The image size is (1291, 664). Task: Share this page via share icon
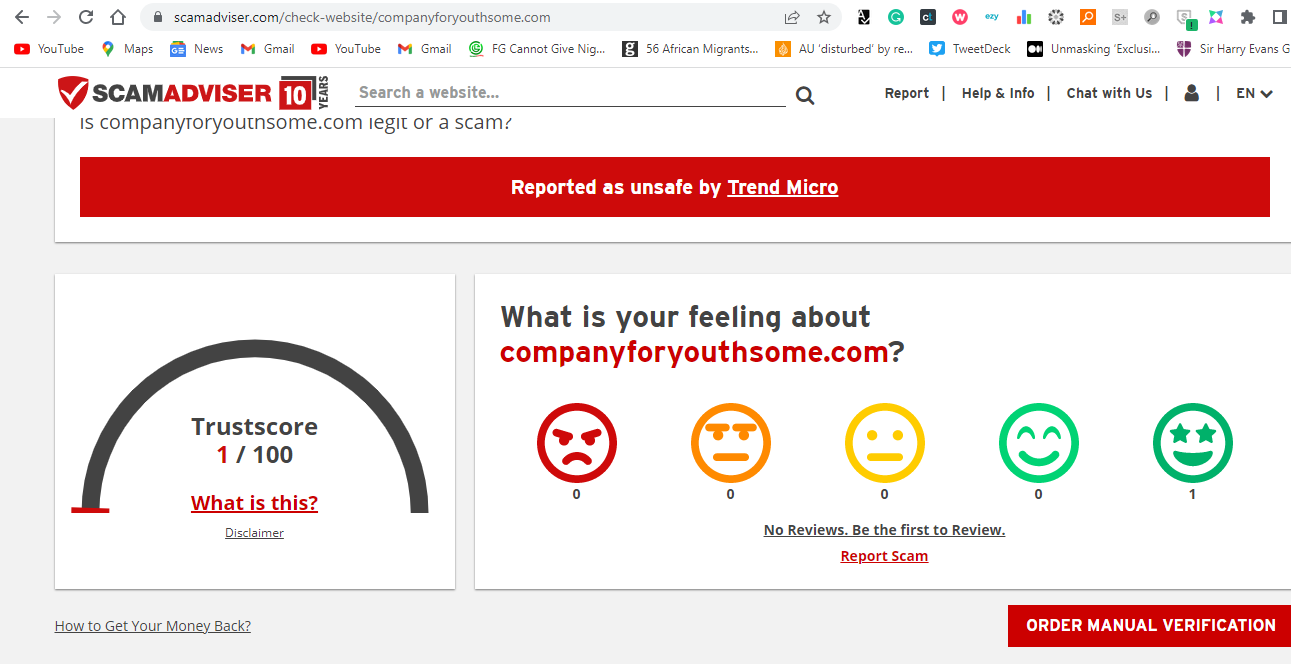(792, 17)
